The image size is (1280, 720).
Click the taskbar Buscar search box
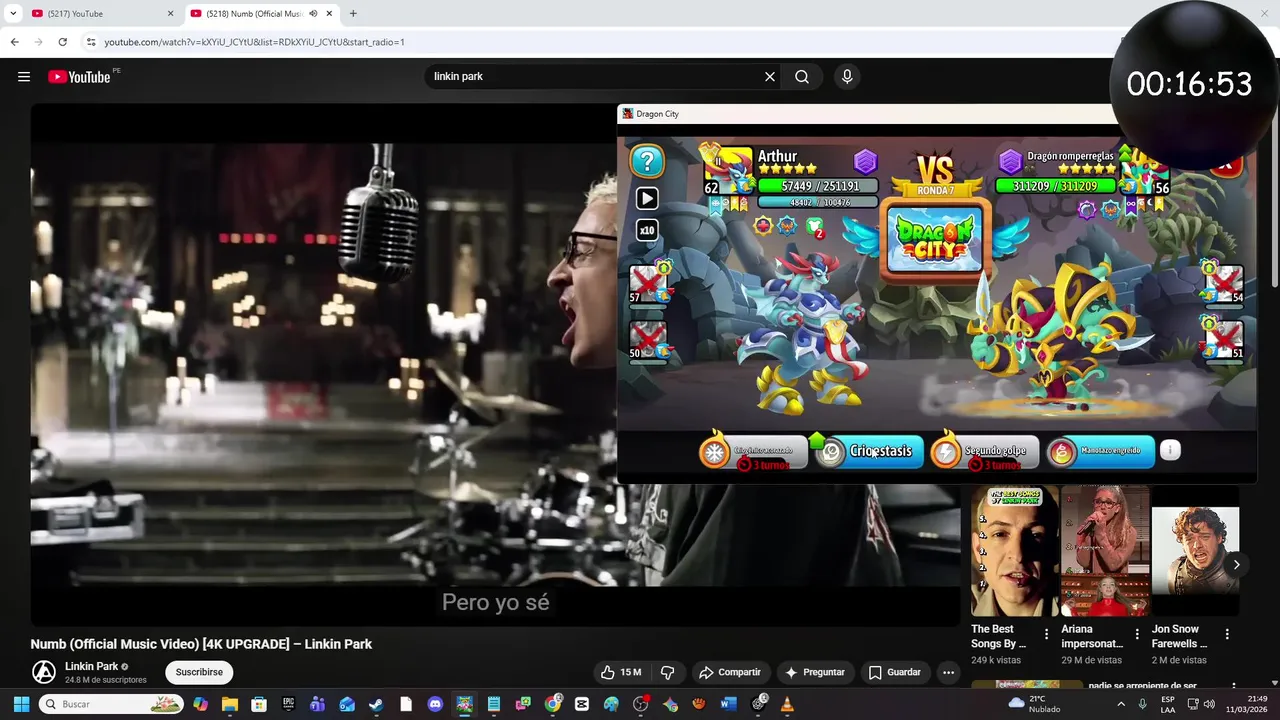[x=111, y=704]
